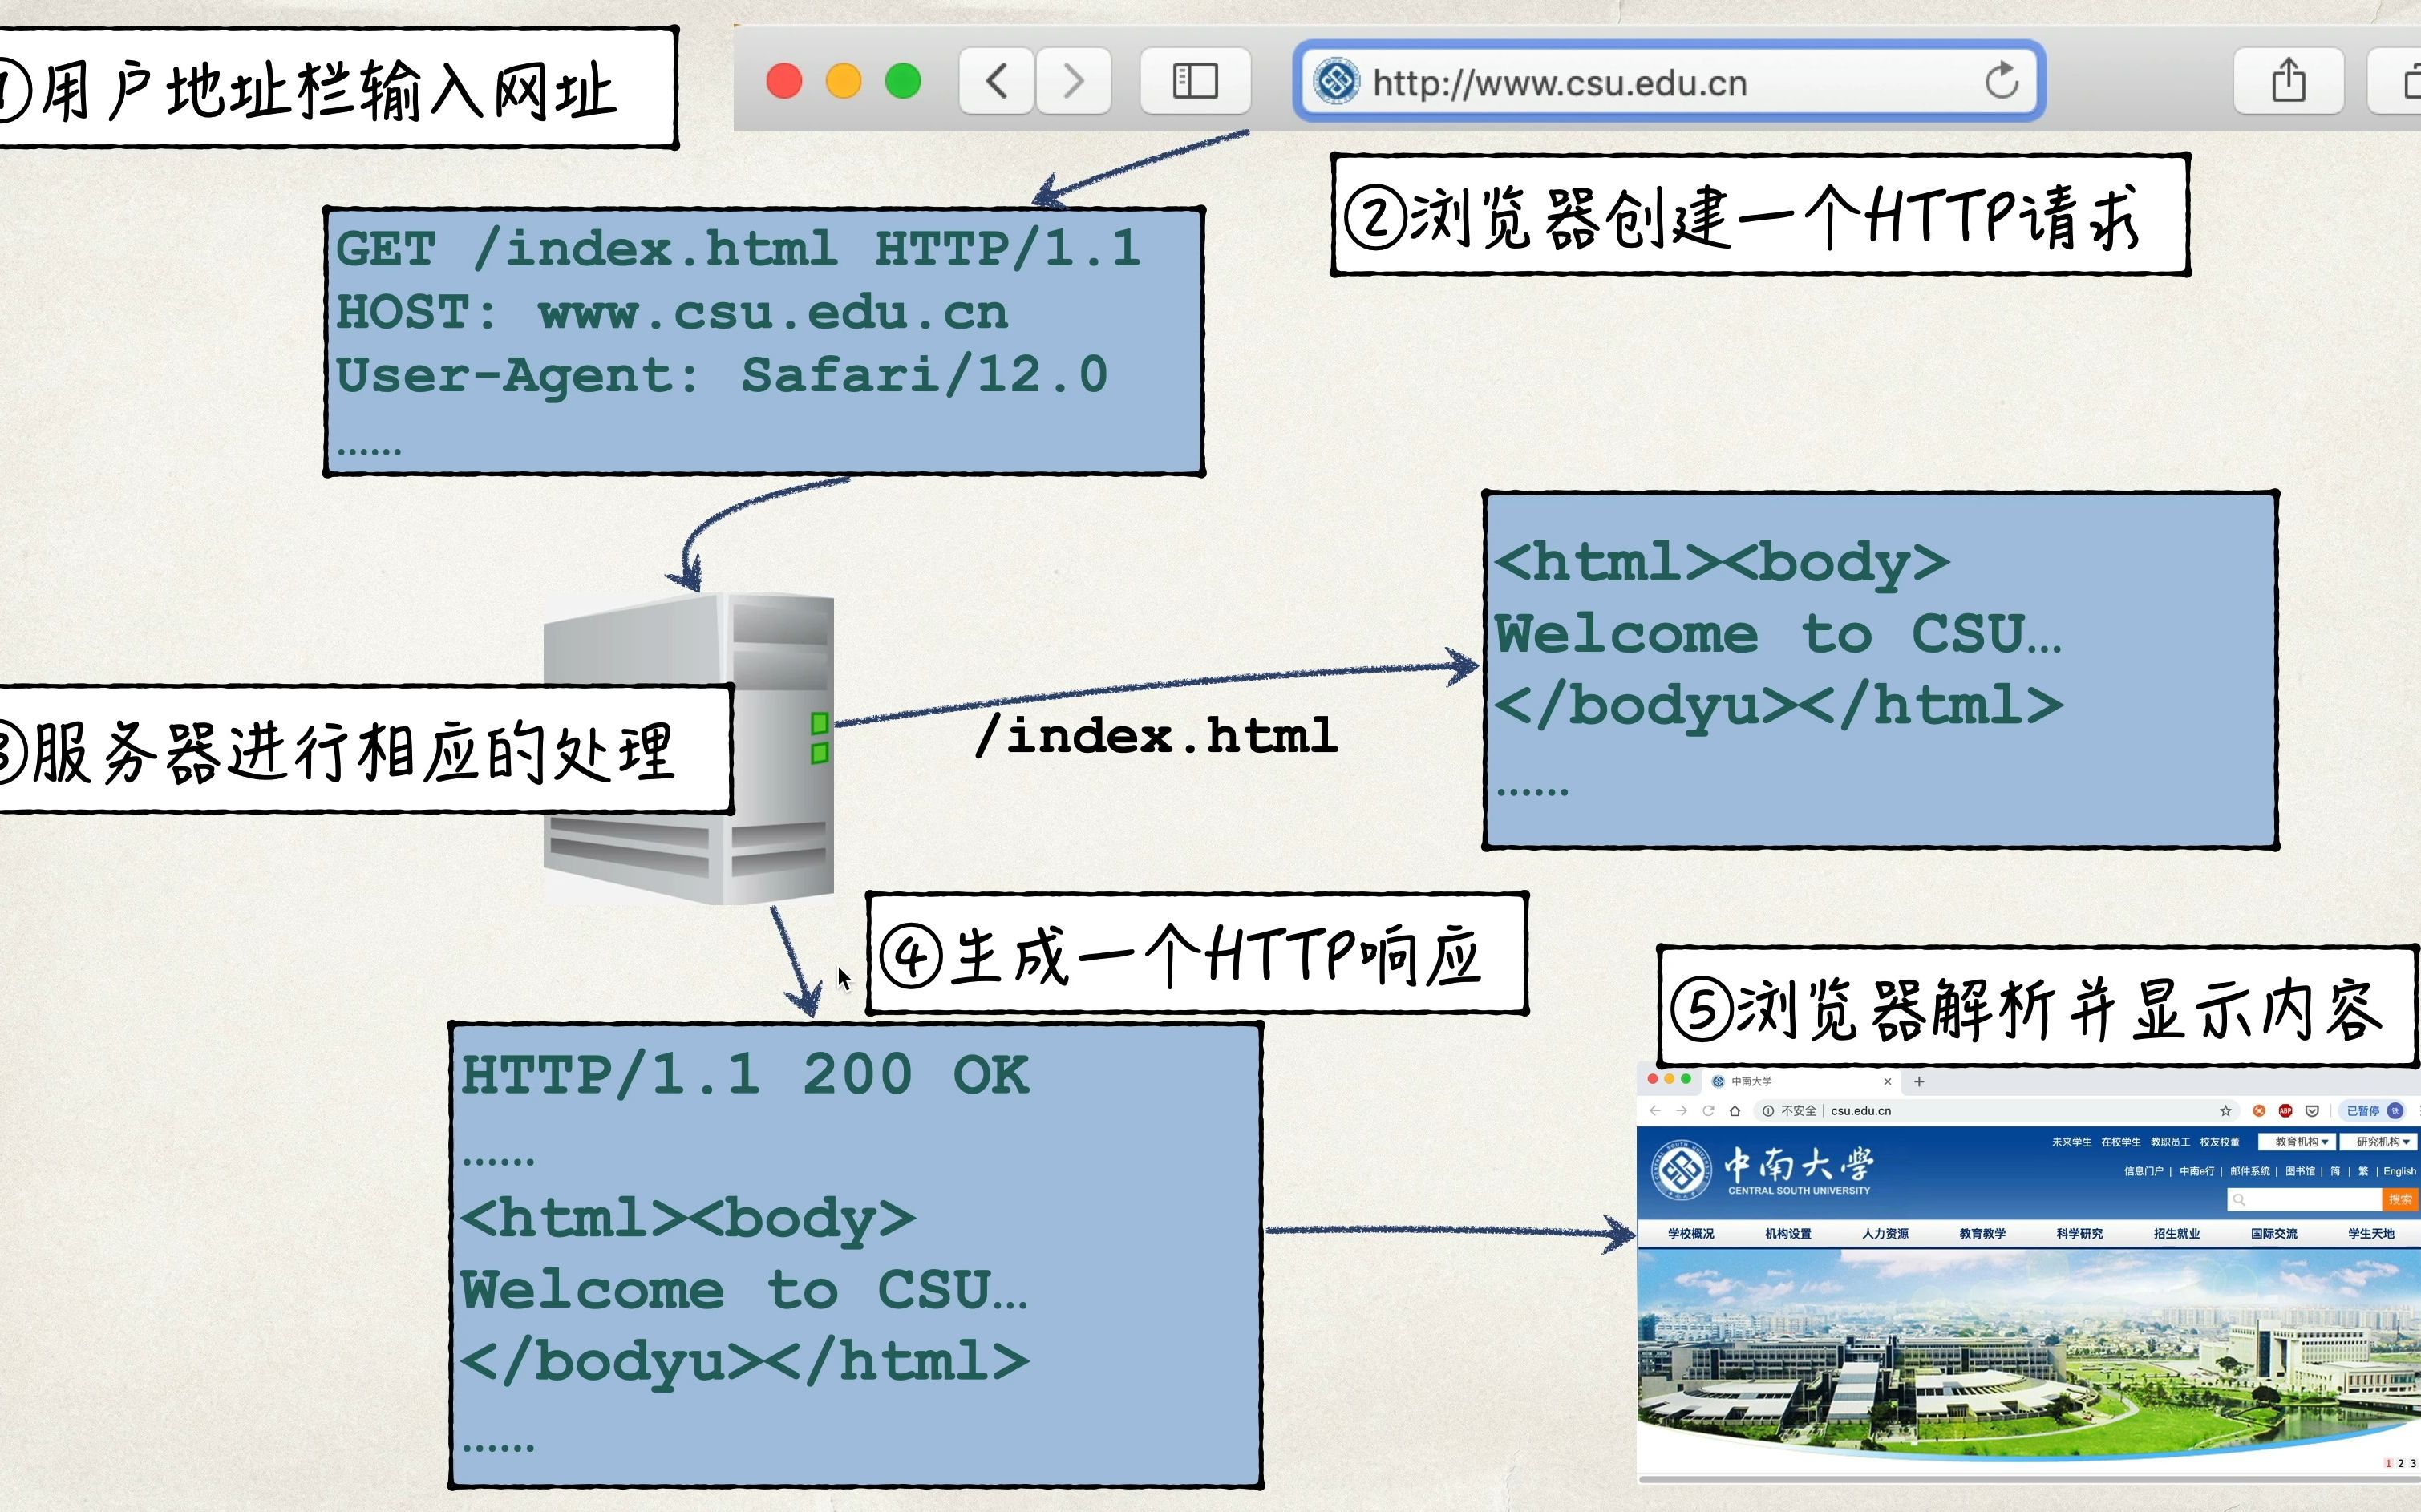The image size is (2421, 1512).
Task: Click the Central South University logo emblem
Action: tap(1681, 1169)
